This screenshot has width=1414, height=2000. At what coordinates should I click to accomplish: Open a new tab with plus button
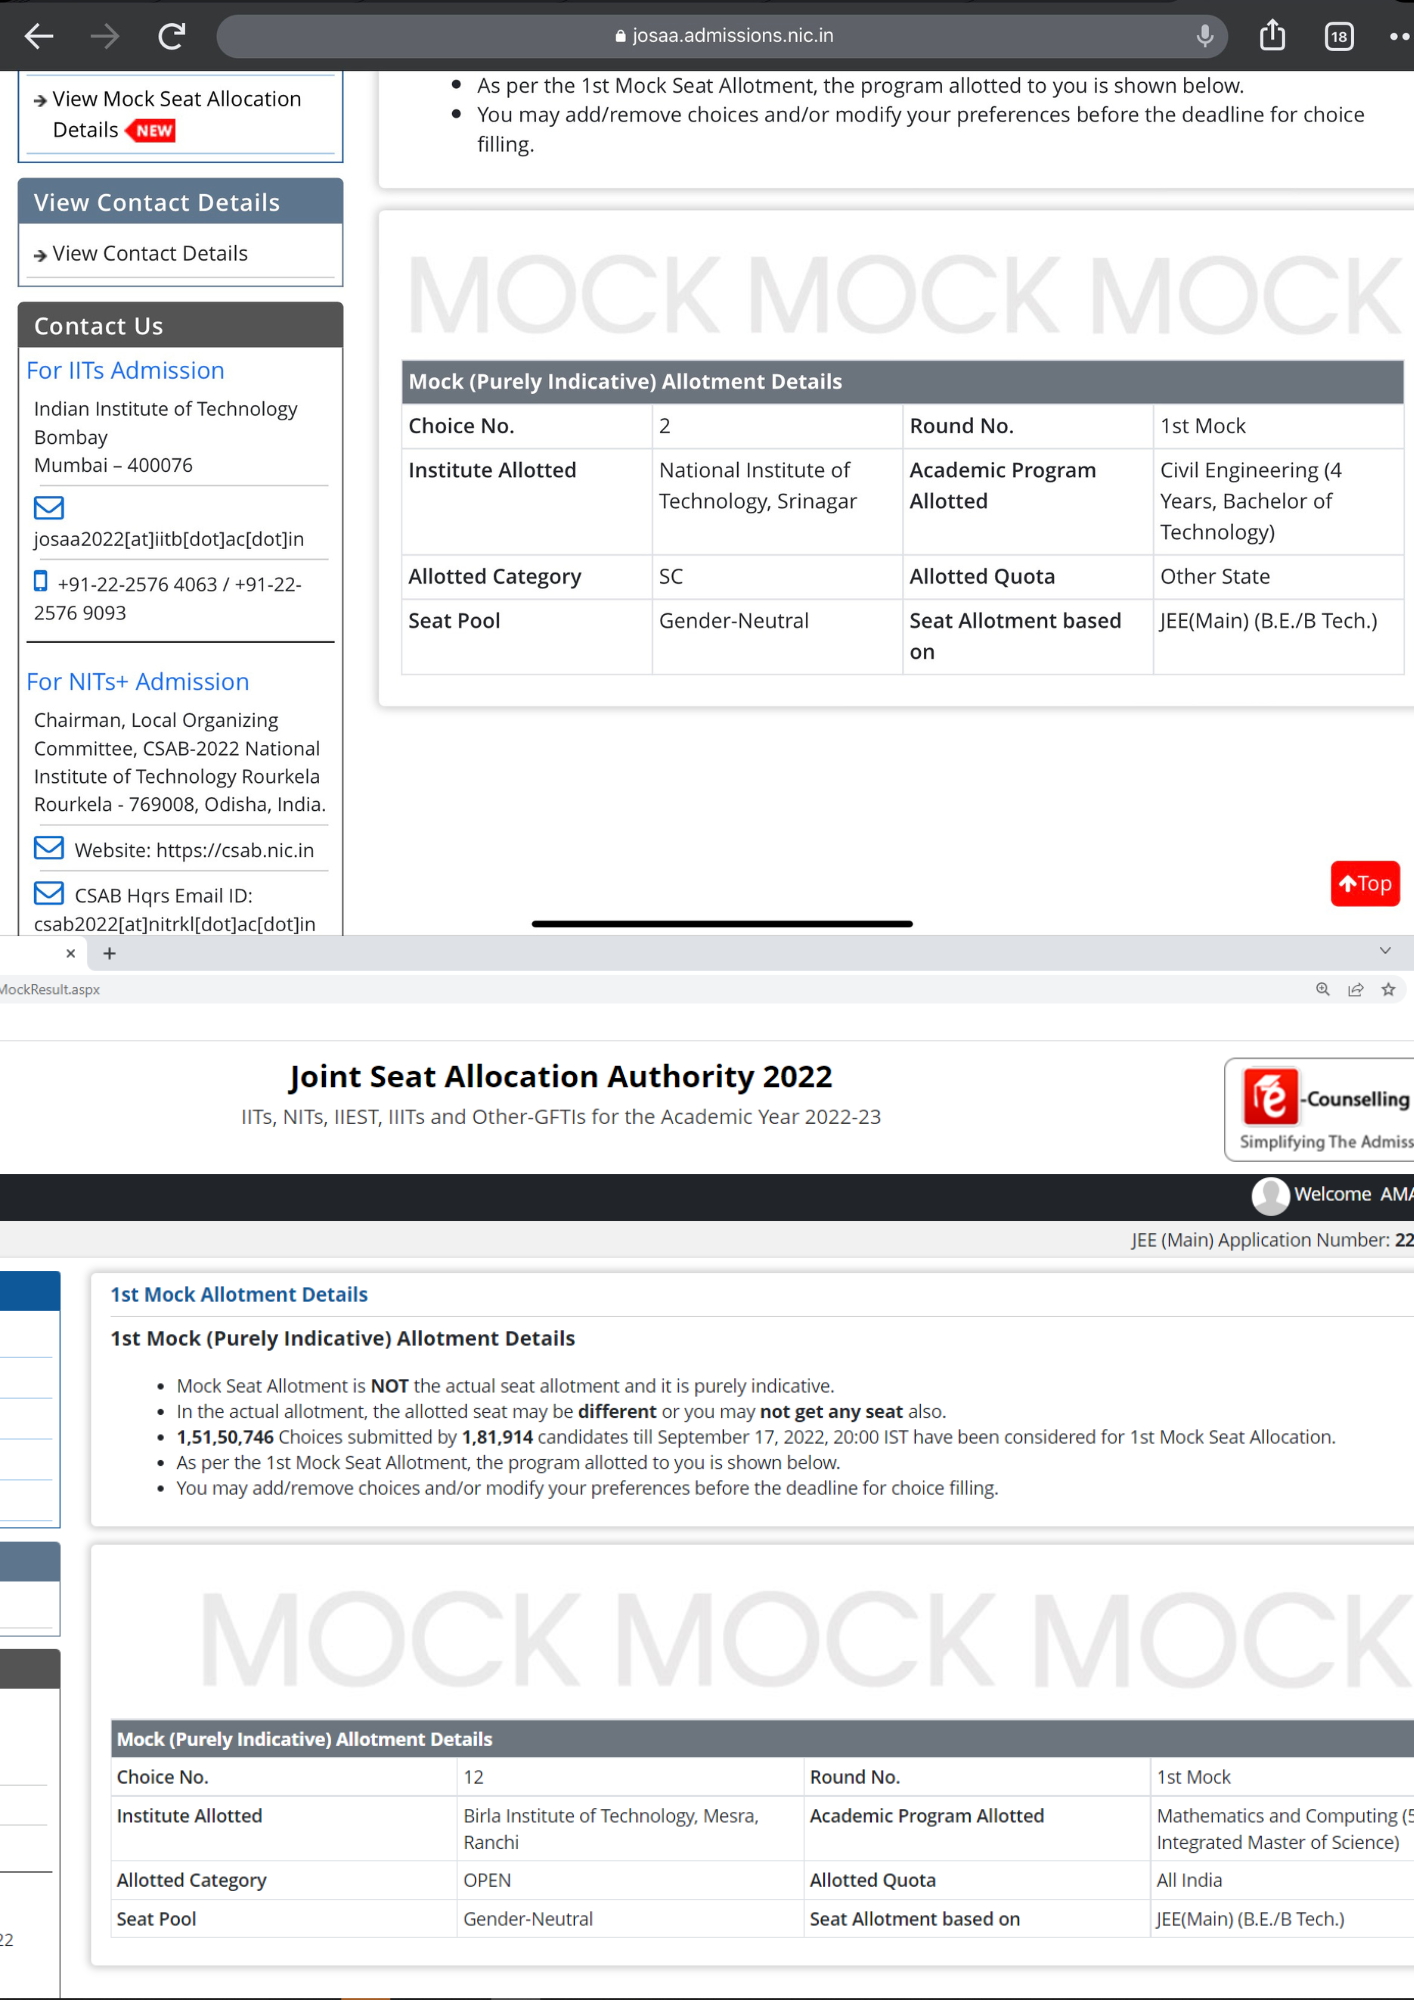(x=110, y=953)
